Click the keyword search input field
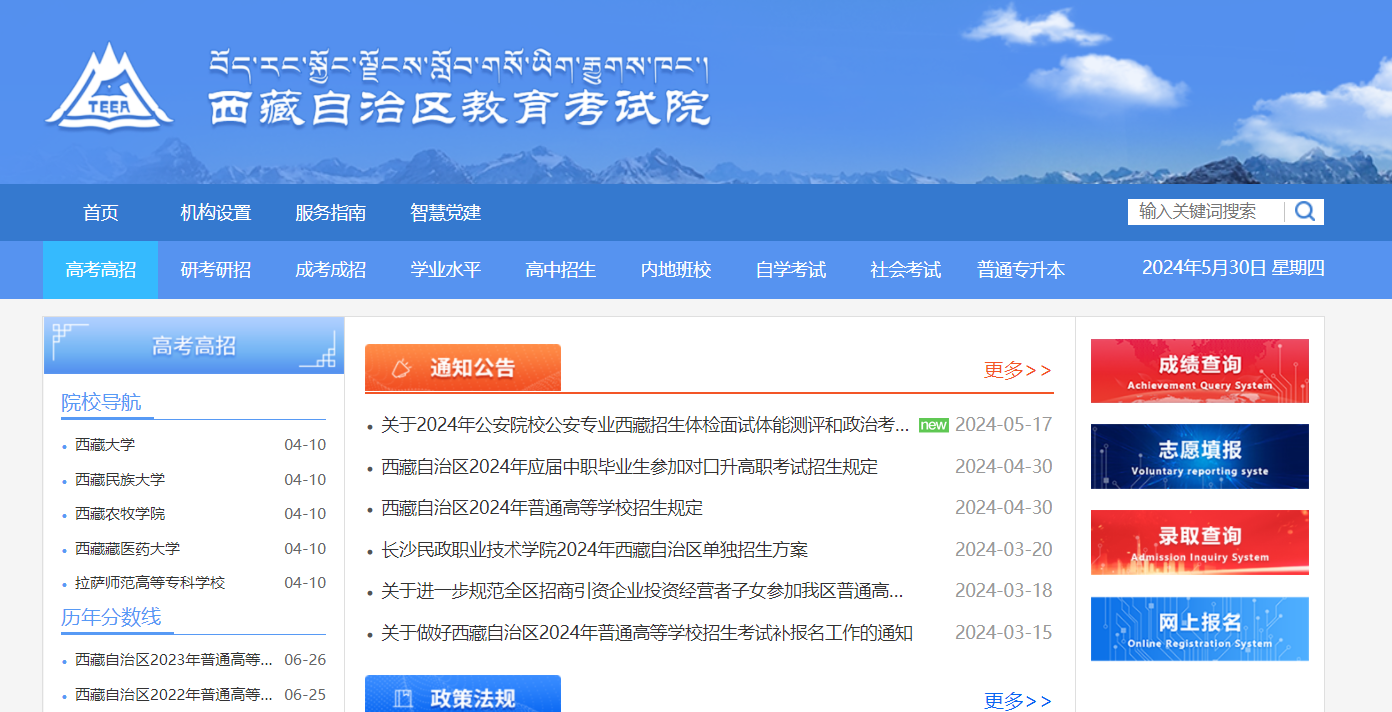The width and height of the screenshot is (1392, 712). 1208,212
